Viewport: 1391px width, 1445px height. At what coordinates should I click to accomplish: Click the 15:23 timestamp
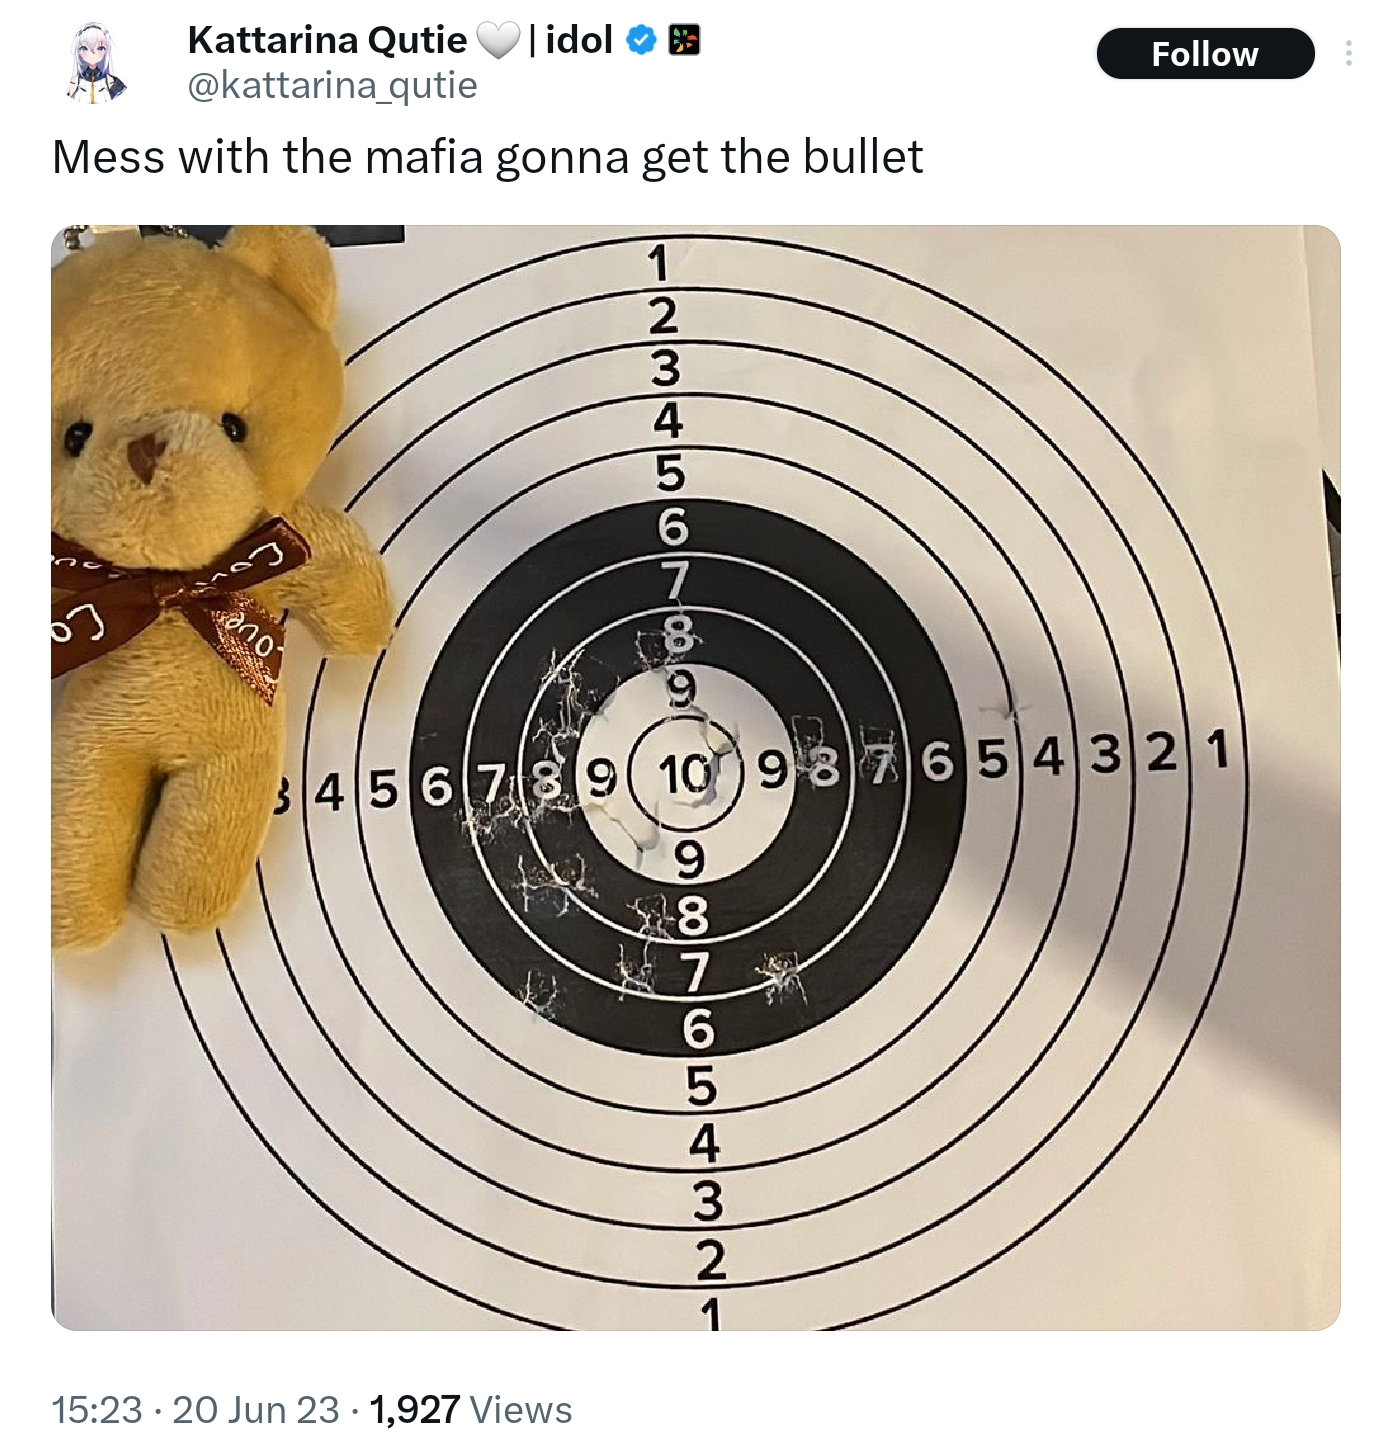(x=97, y=1410)
